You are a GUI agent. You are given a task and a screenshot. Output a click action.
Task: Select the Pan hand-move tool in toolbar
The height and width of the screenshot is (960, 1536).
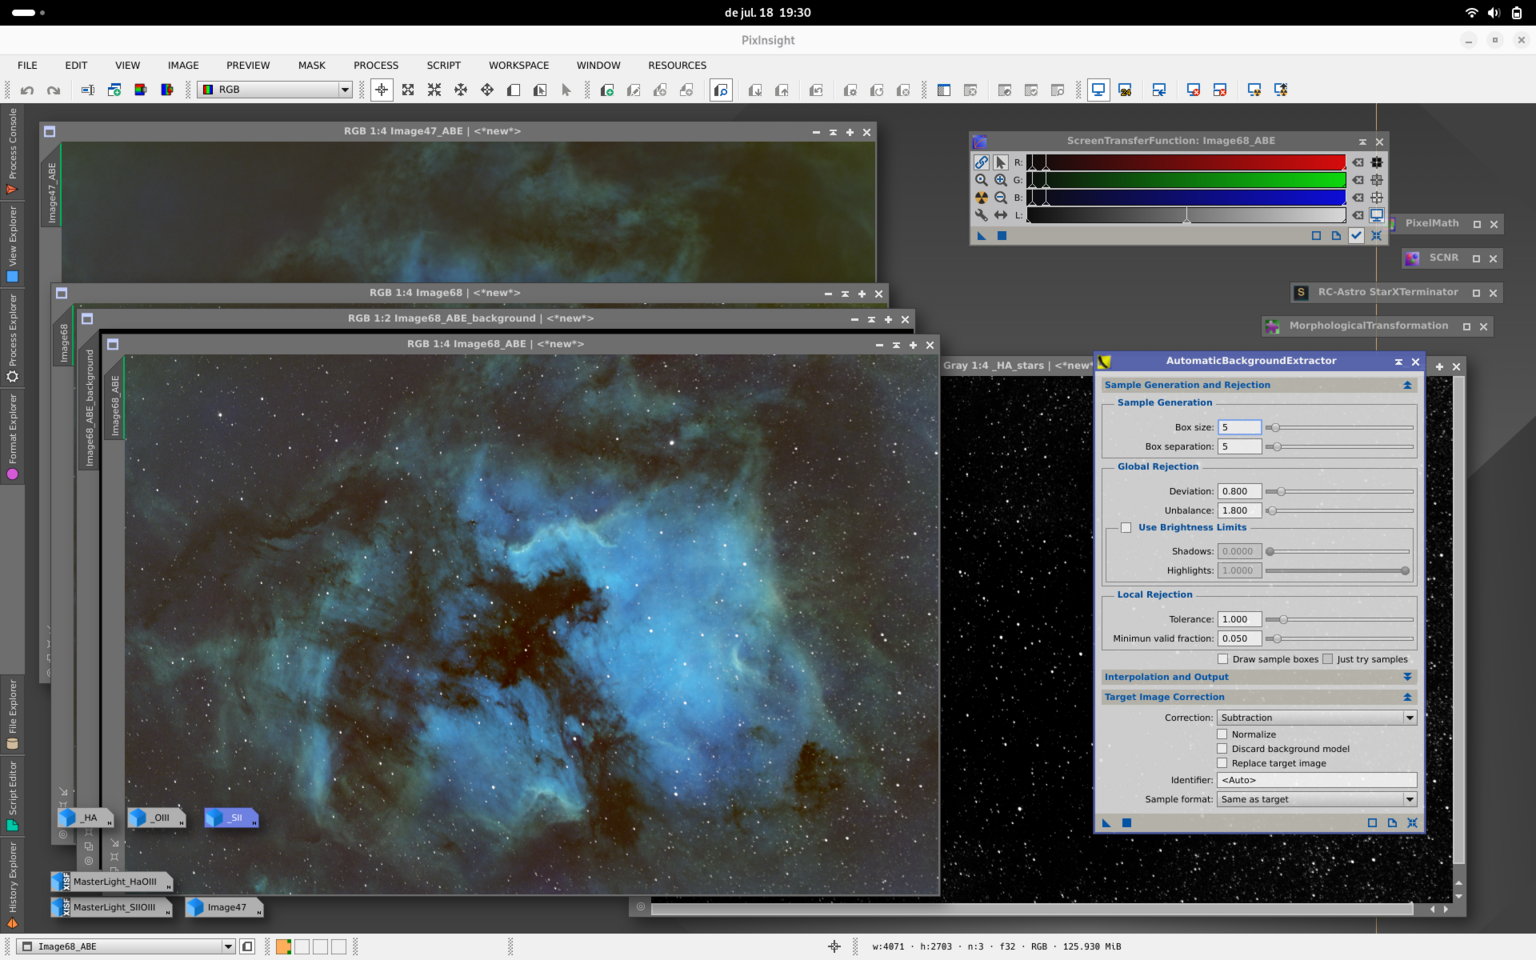(487, 90)
